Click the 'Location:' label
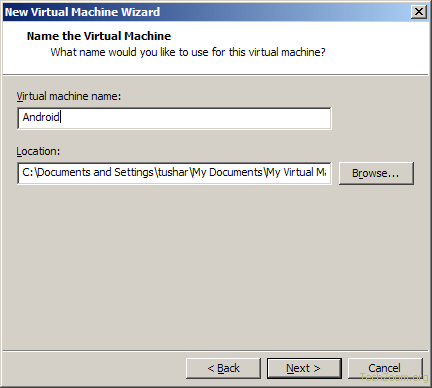Image resolution: width=432 pixels, height=388 pixels. [x=38, y=151]
